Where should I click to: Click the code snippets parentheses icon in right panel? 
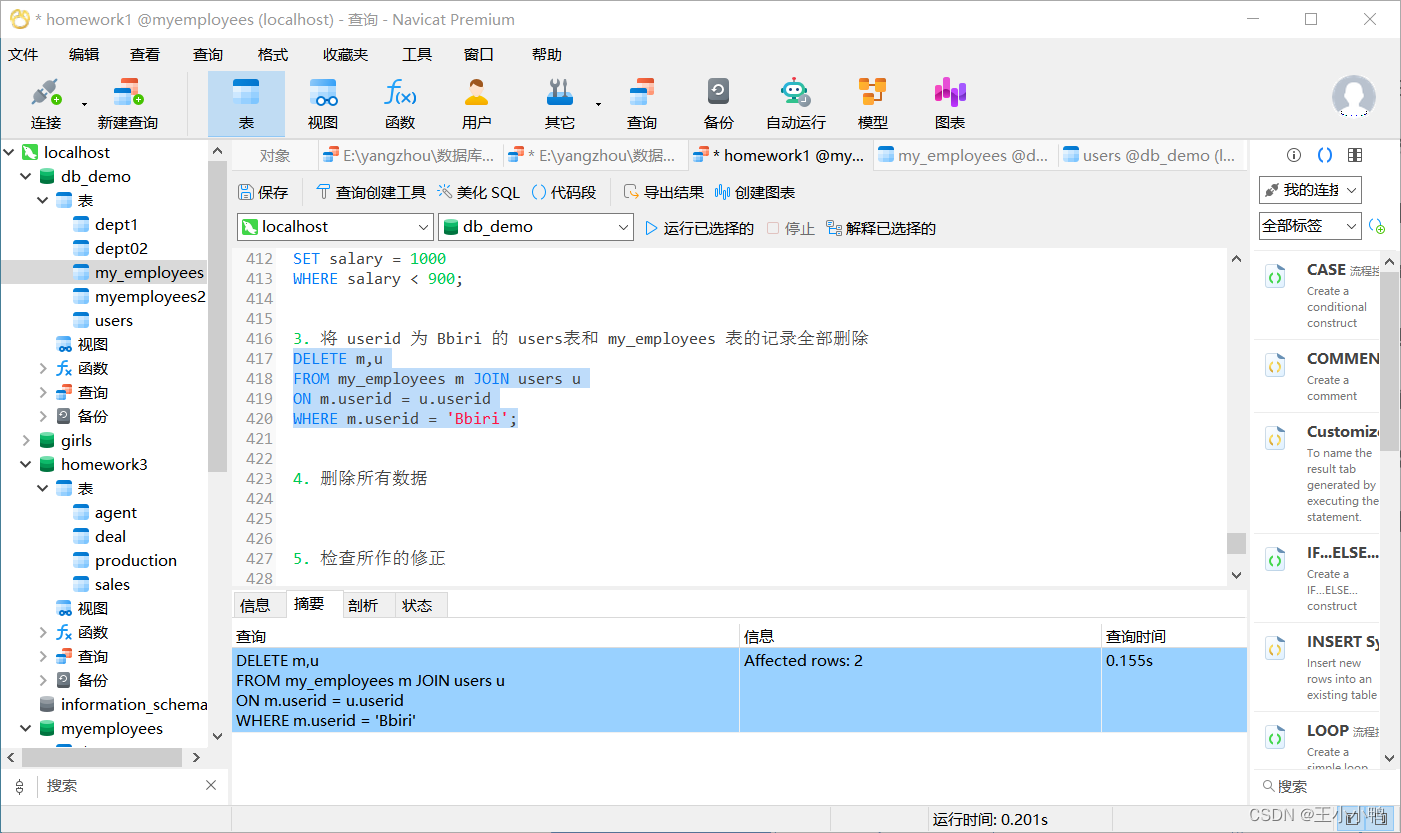tap(1325, 155)
